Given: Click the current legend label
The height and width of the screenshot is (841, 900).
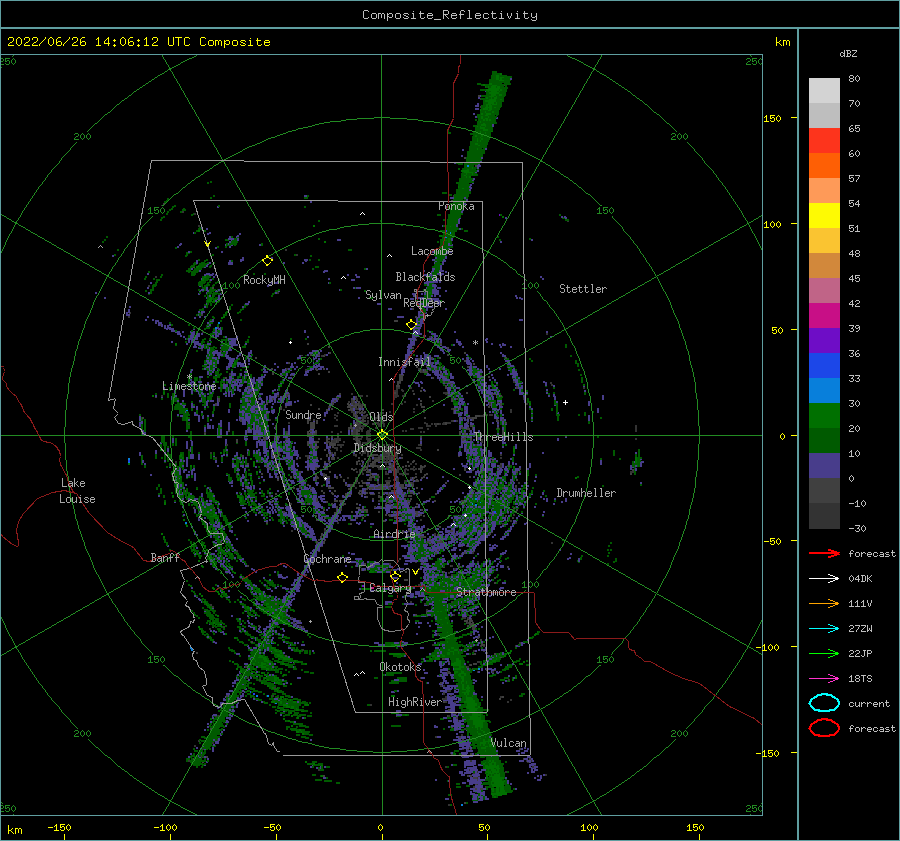Looking at the screenshot, I should [x=868, y=703].
